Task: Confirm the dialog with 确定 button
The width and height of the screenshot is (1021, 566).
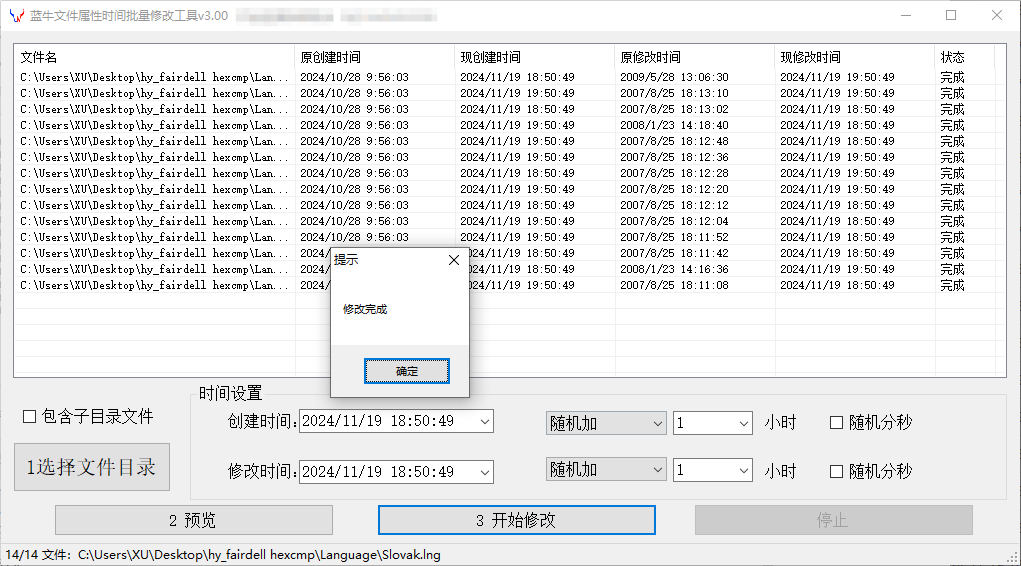Action: click(406, 371)
